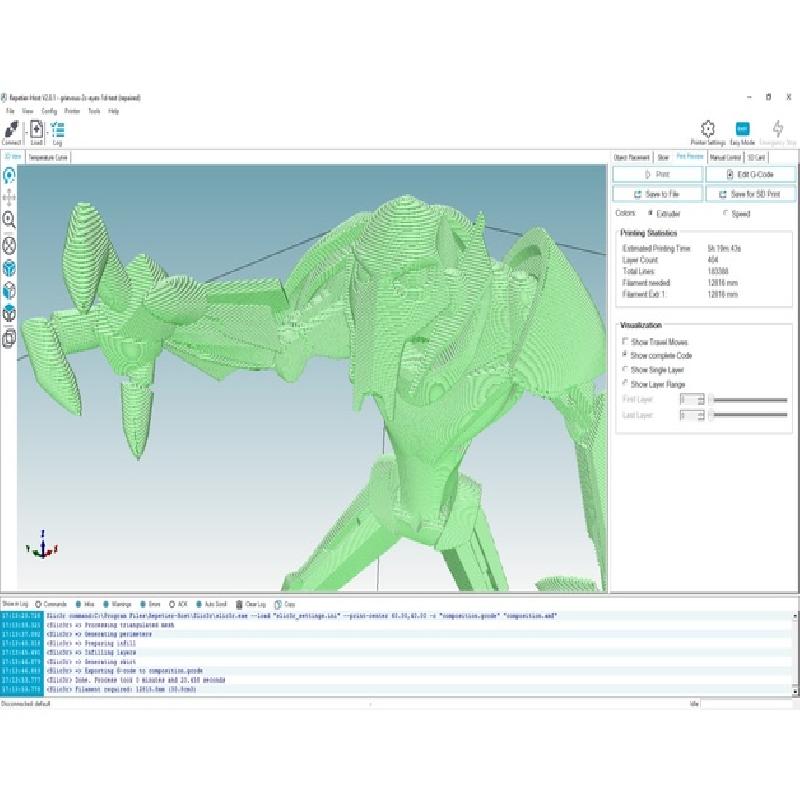Select the move view arrows tool
800x800 pixels.
click(9, 198)
